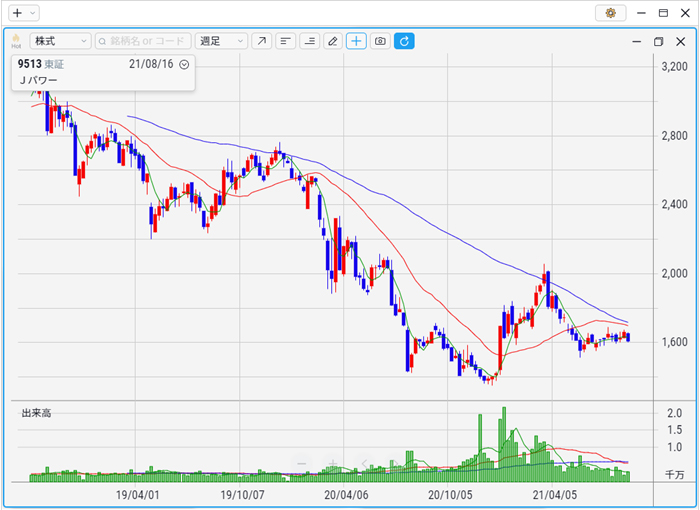This screenshot has width=700, height=510.
Task: Focus the 銘柄名 or コード search field
Action: (x=143, y=41)
